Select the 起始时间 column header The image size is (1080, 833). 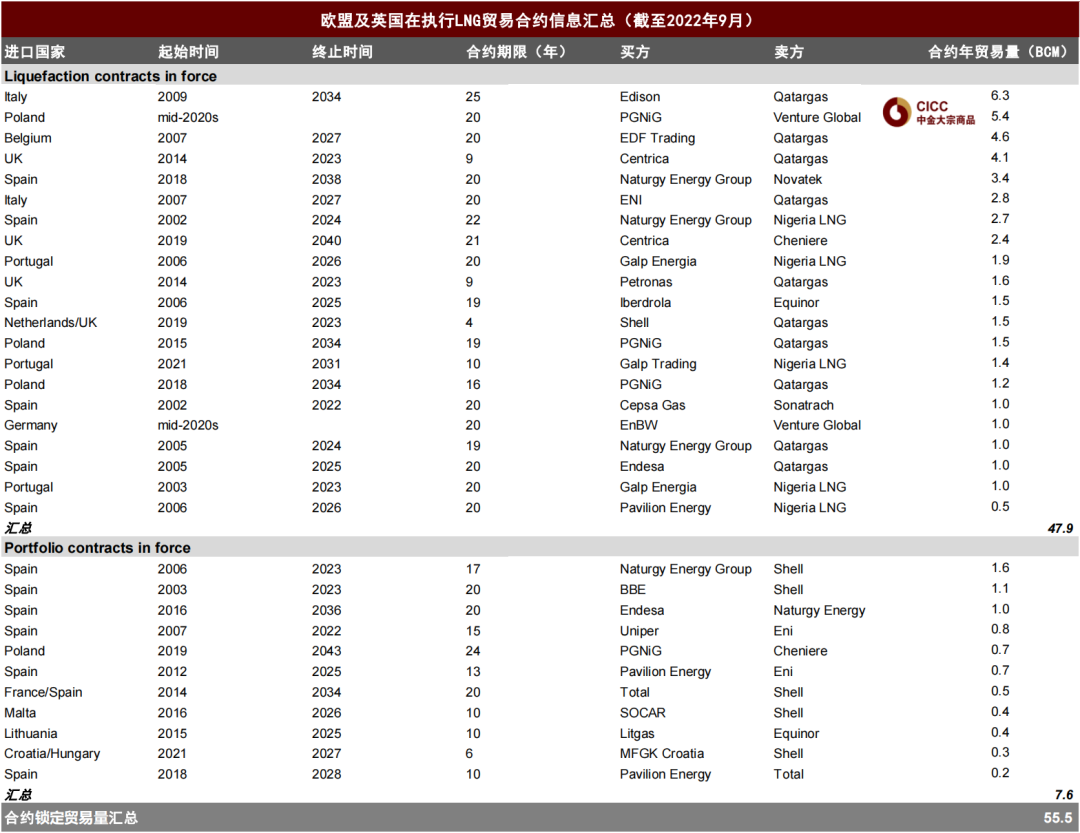pos(188,52)
